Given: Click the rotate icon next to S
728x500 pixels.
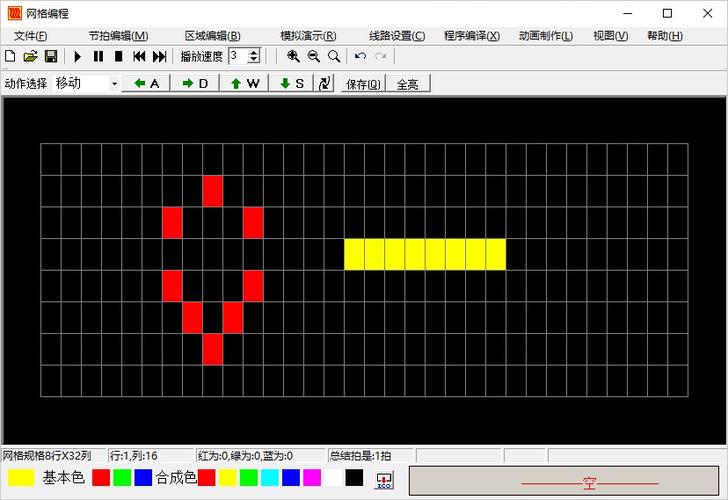Looking at the screenshot, I should click(325, 83).
